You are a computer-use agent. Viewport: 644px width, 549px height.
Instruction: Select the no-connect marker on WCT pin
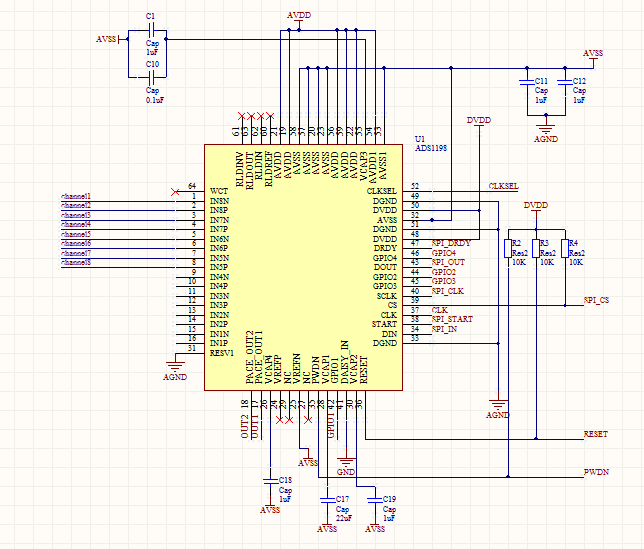tap(175, 192)
